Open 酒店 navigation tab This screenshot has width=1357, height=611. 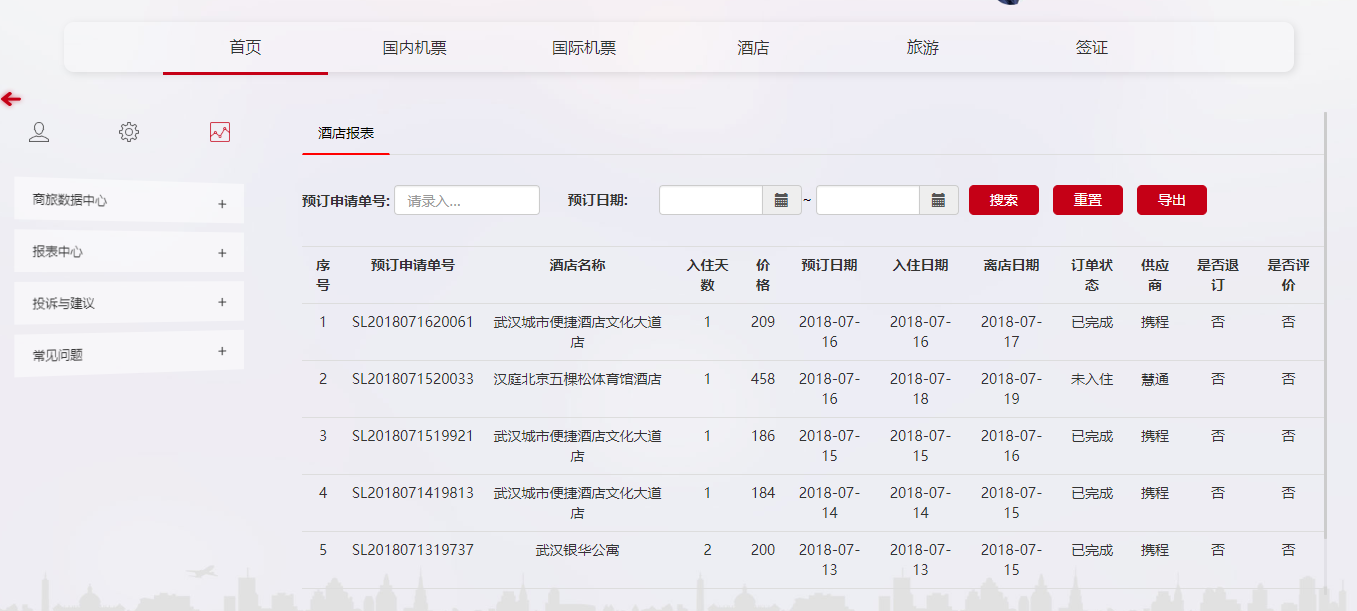(x=753, y=48)
